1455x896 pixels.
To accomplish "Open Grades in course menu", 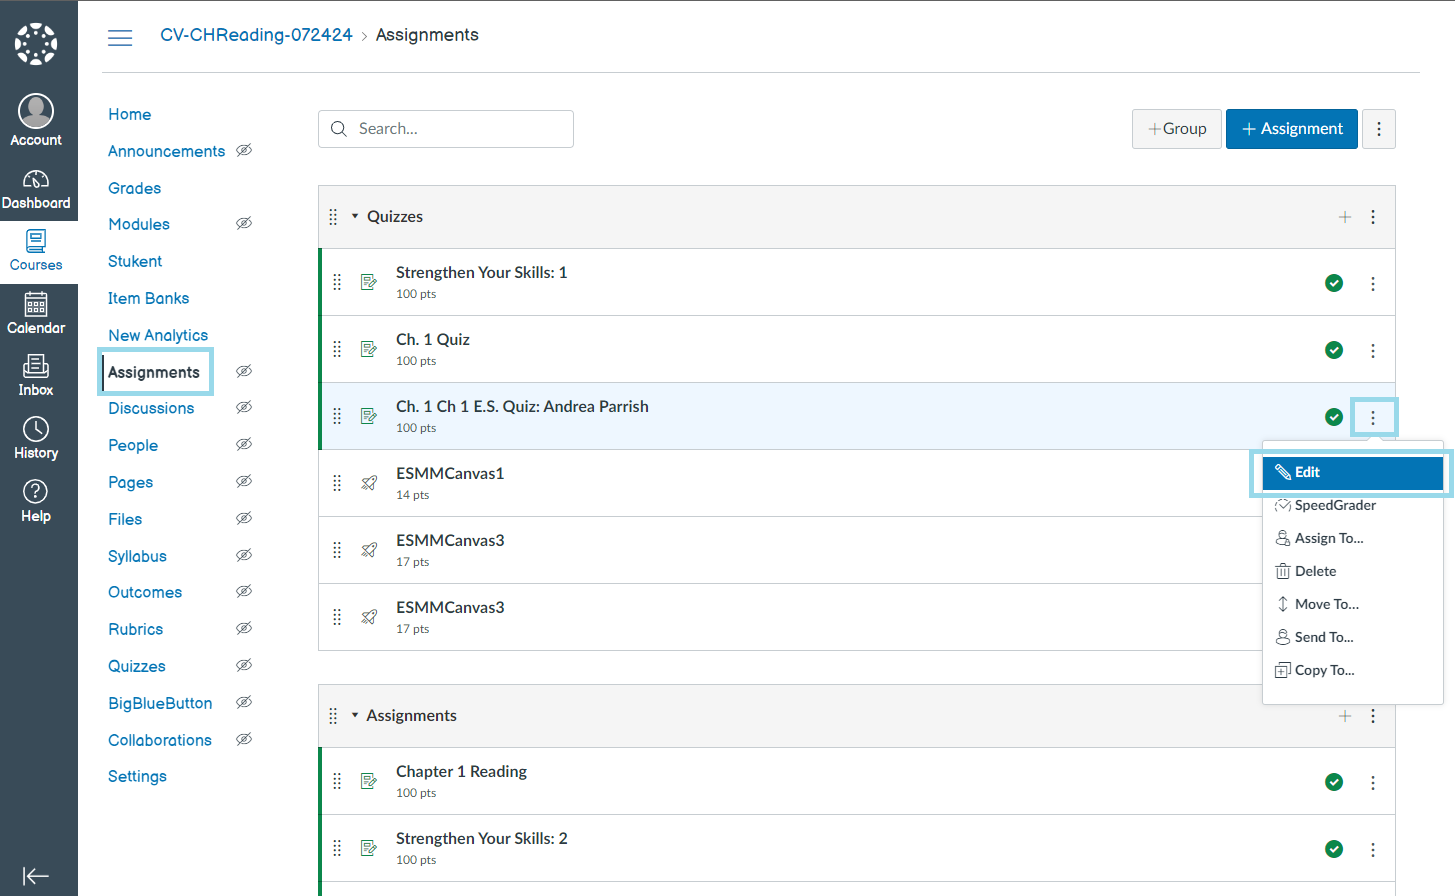I will pyautogui.click(x=135, y=188).
